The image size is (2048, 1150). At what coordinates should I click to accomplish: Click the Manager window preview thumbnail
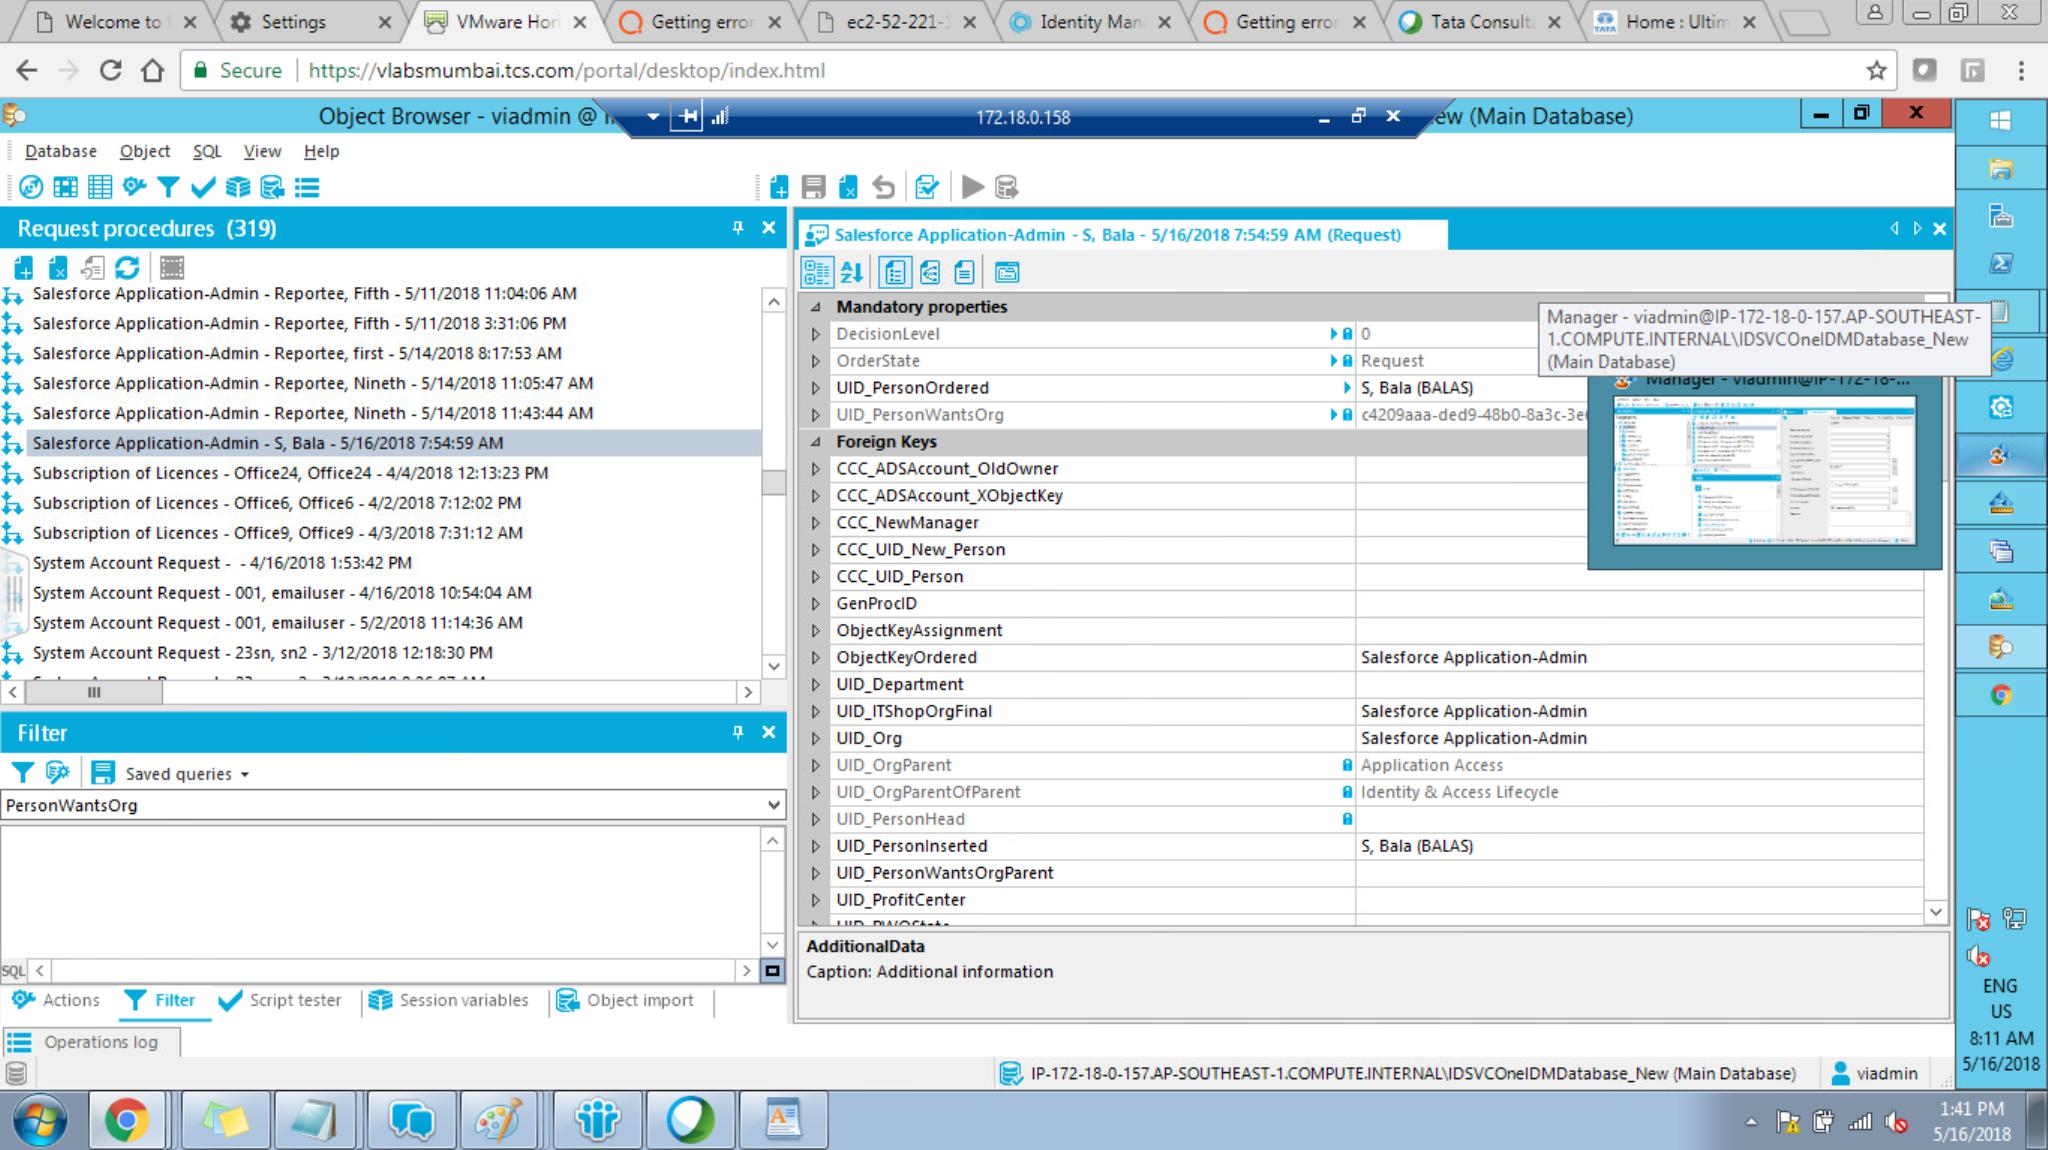pos(1765,470)
